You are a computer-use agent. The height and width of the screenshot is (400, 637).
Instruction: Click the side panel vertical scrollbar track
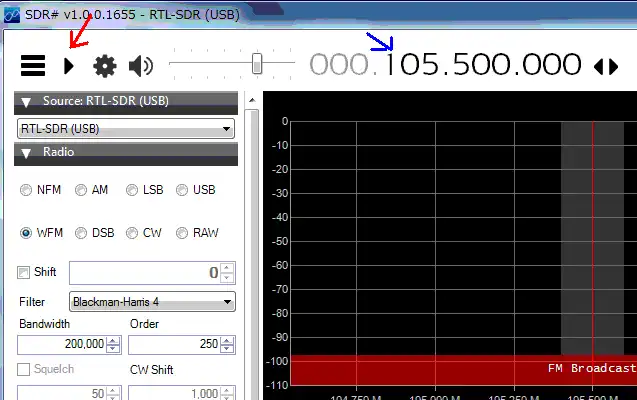point(254,255)
